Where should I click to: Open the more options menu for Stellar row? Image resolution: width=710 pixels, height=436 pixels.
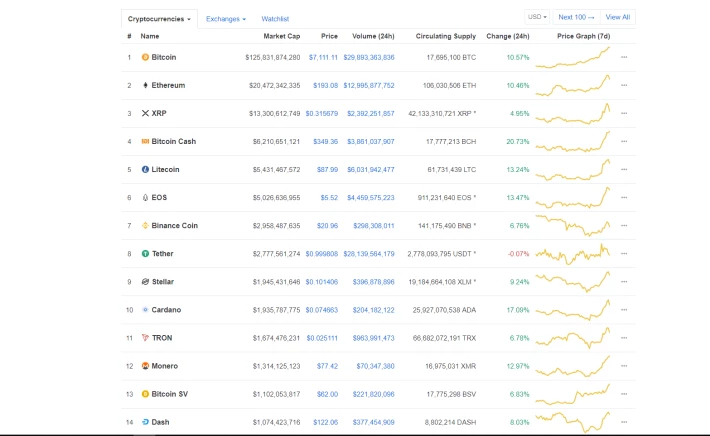click(624, 282)
